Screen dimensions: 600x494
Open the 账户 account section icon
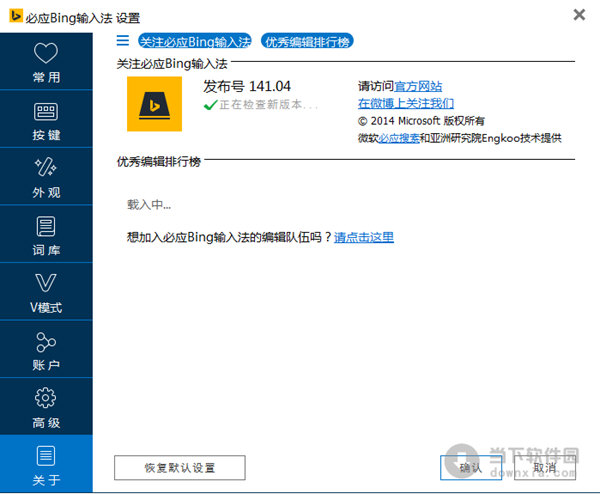pos(46,342)
